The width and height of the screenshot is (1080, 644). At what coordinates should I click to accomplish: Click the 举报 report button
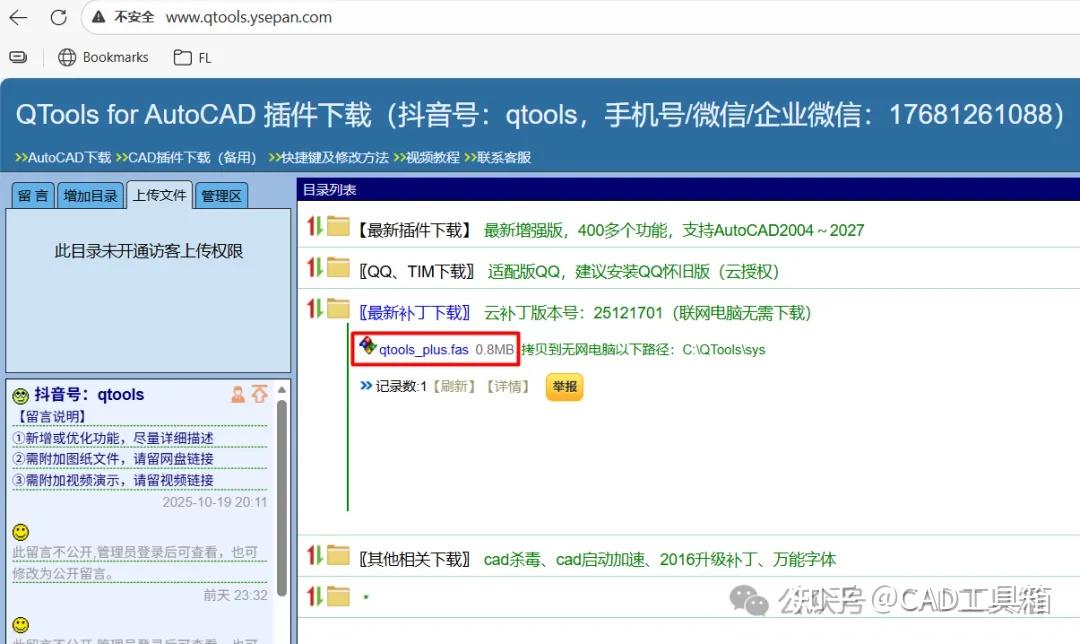tap(564, 386)
